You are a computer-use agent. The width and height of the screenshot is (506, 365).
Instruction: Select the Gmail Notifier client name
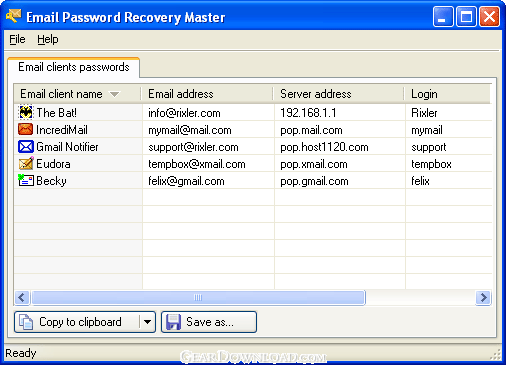pos(67,147)
